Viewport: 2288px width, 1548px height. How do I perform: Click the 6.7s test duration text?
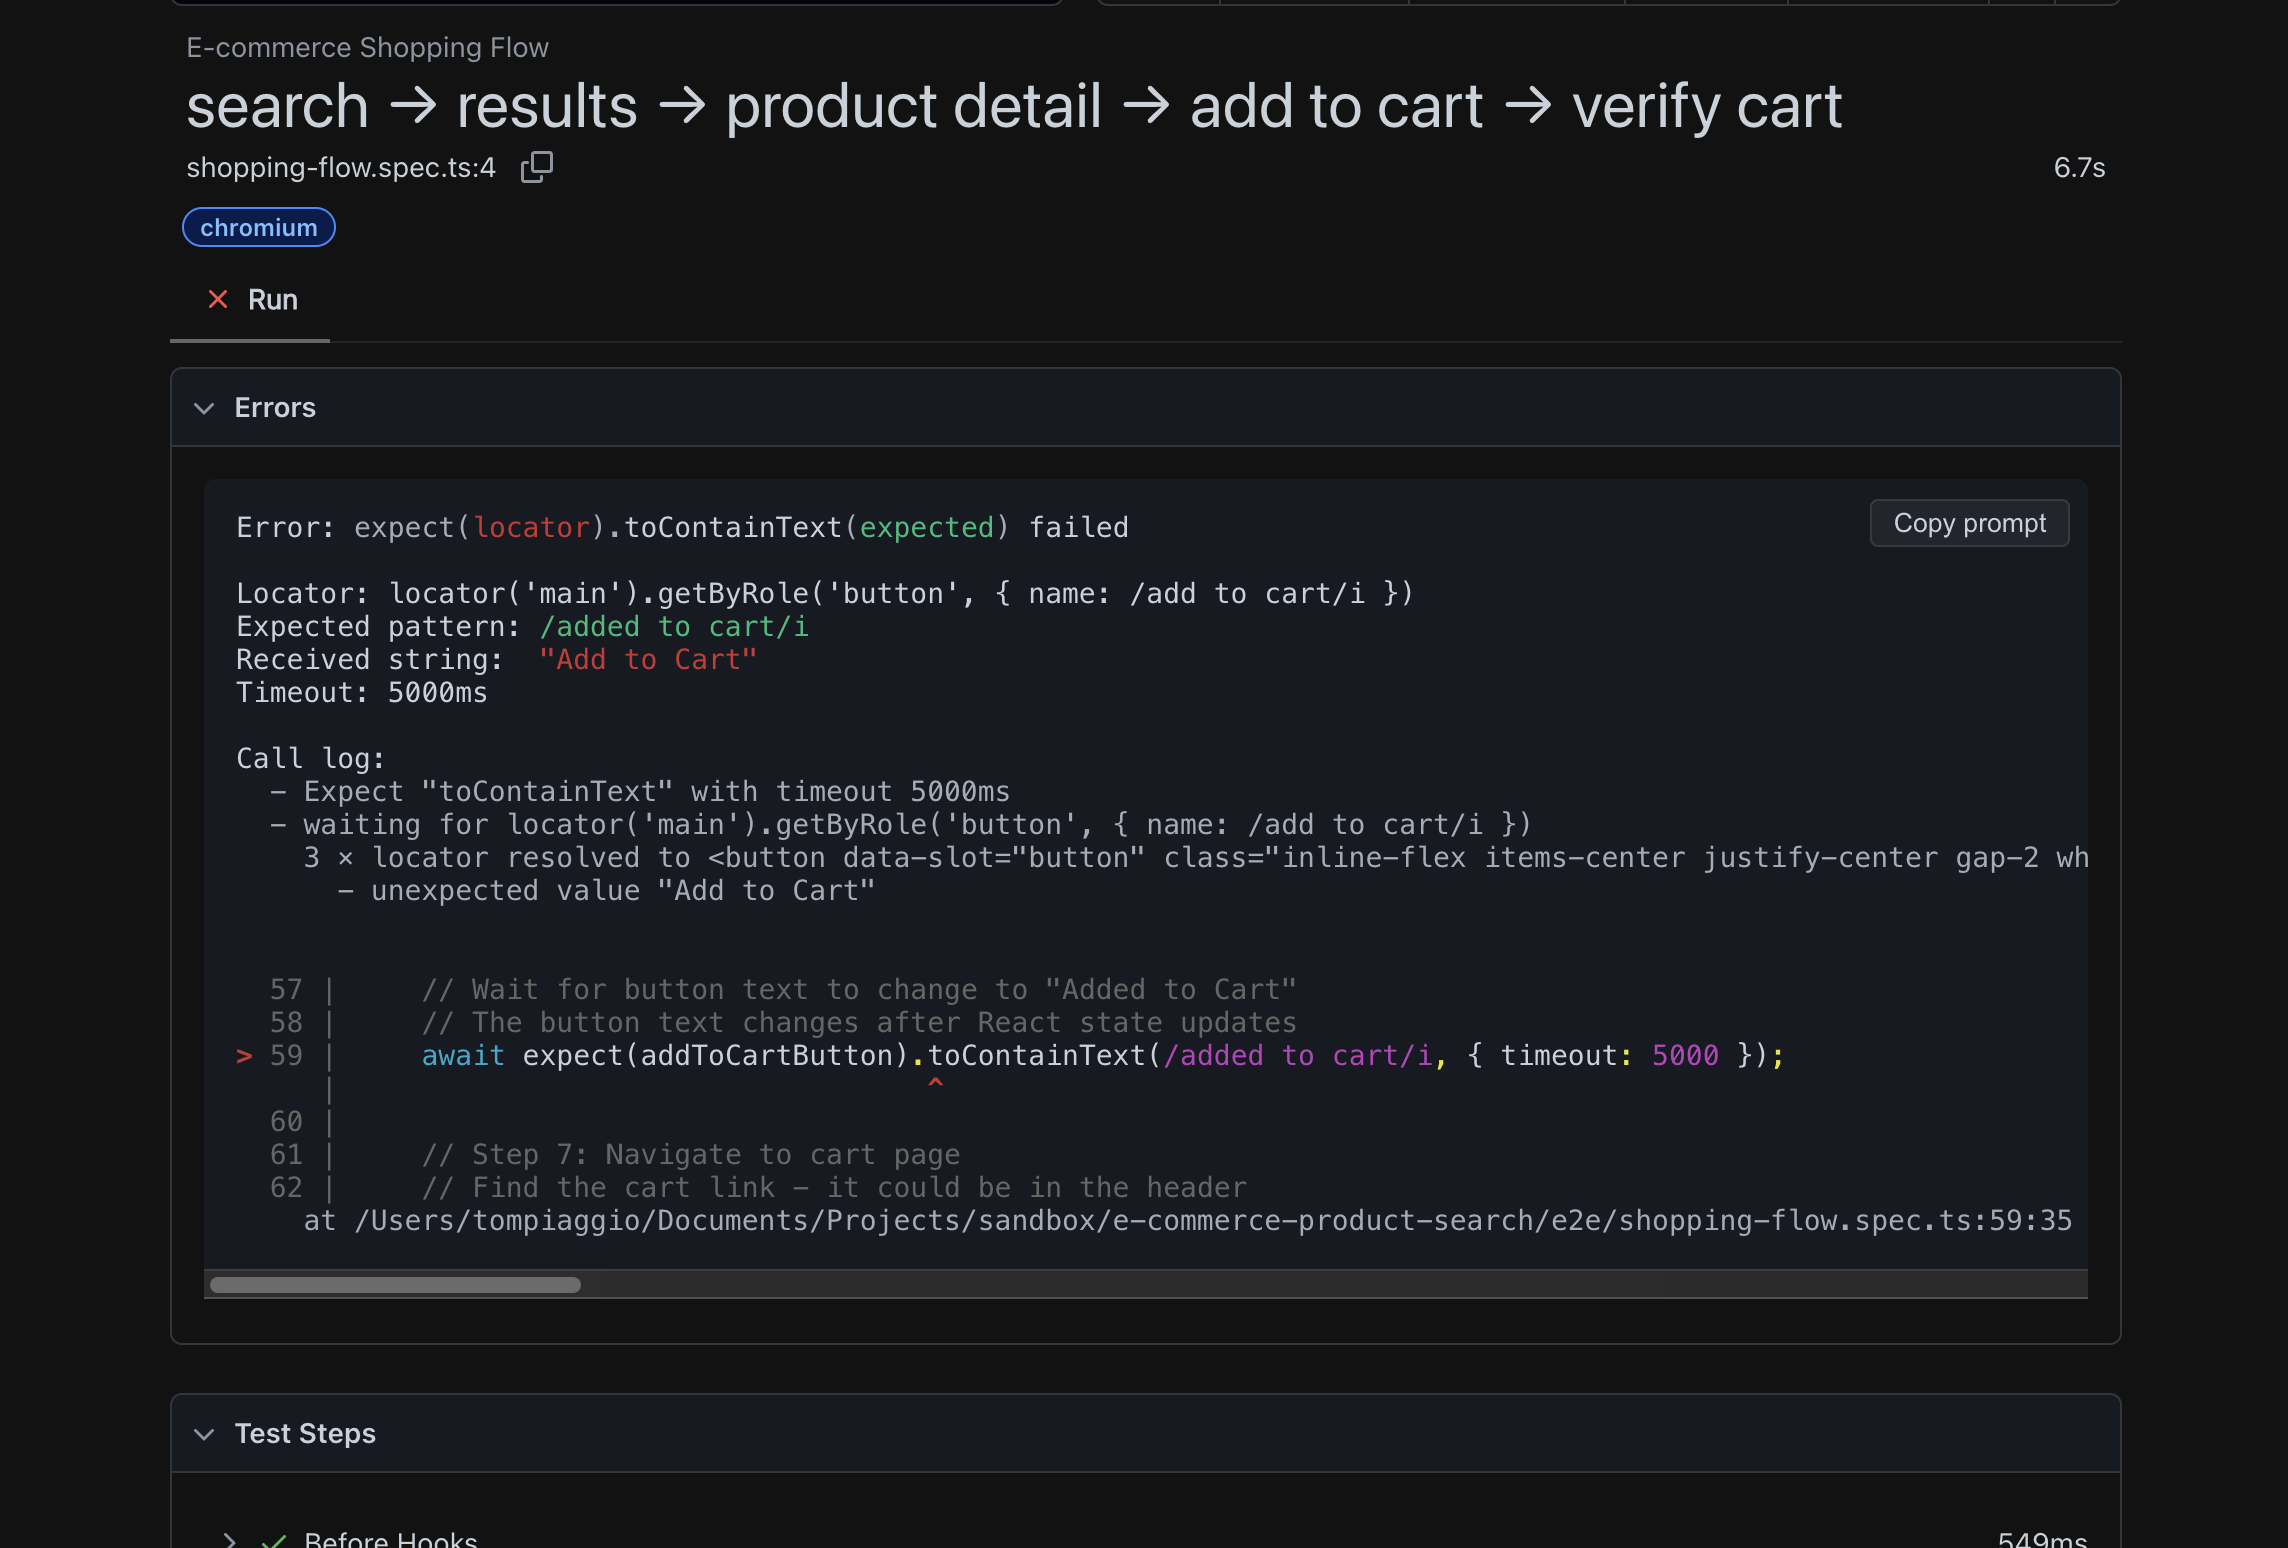pyautogui.click(x=2078, y=168)
